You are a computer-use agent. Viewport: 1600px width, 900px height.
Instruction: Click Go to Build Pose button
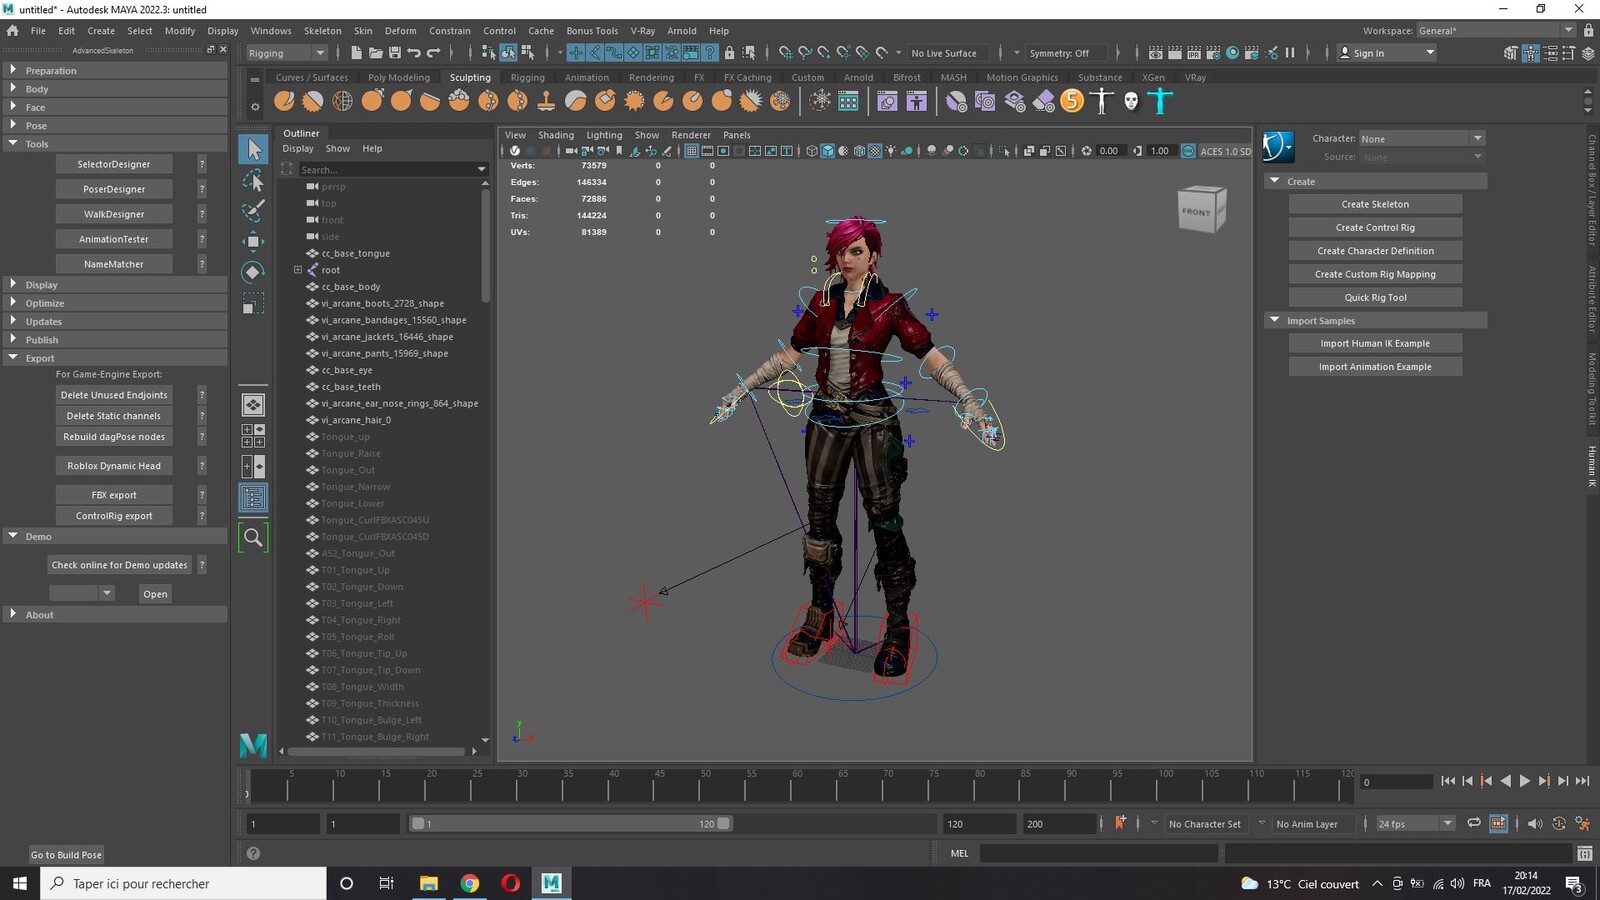coord(66,855)
